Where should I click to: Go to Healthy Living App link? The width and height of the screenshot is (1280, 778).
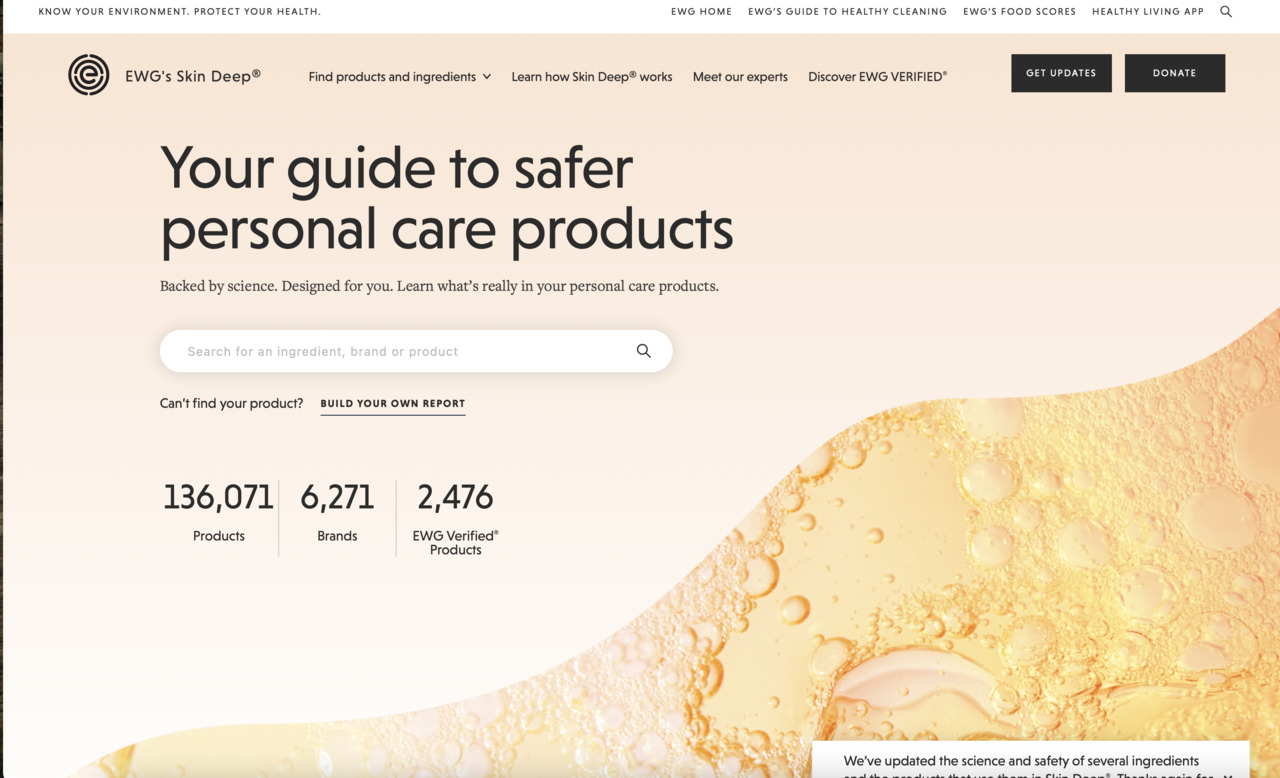(x=1147, y=12)
